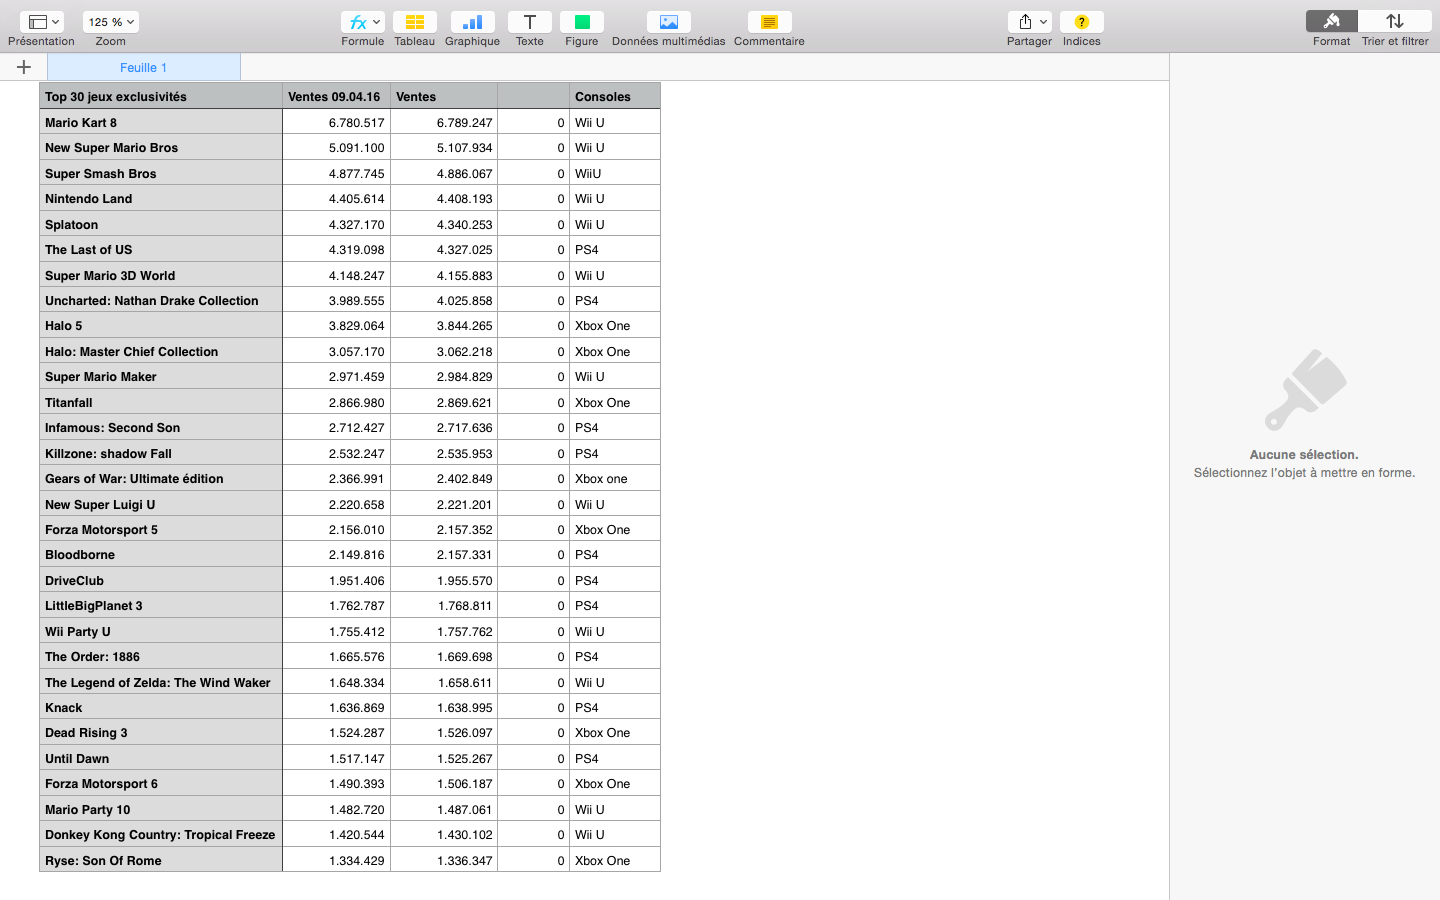
Task: Add a comment with Commentaire icon
Action: point(769,22)
